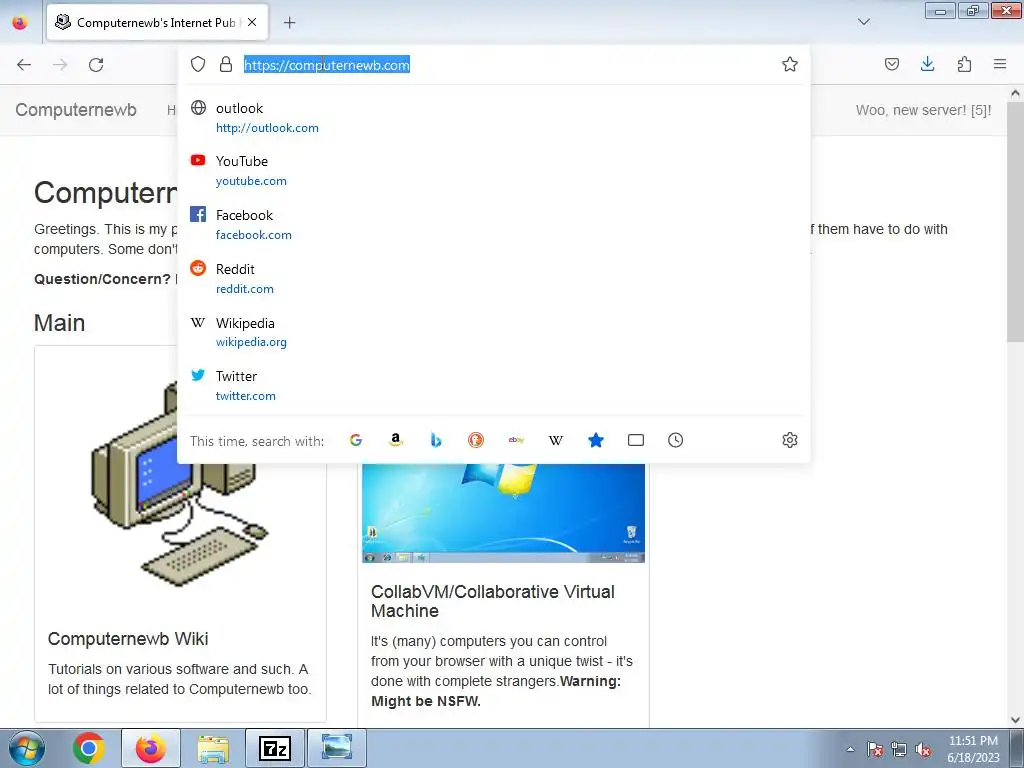The image size is (1024, 768).
Task: Search history with the clock icon
Action: (x=676, y=440)
